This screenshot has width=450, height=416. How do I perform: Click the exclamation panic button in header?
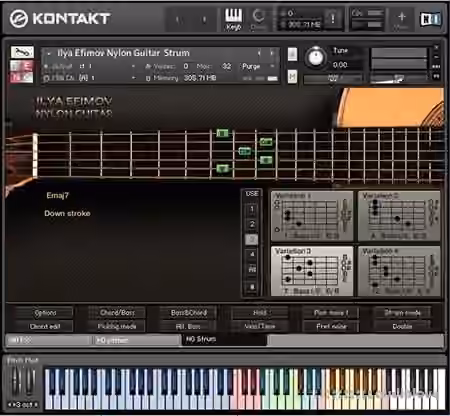pos(333,19)
